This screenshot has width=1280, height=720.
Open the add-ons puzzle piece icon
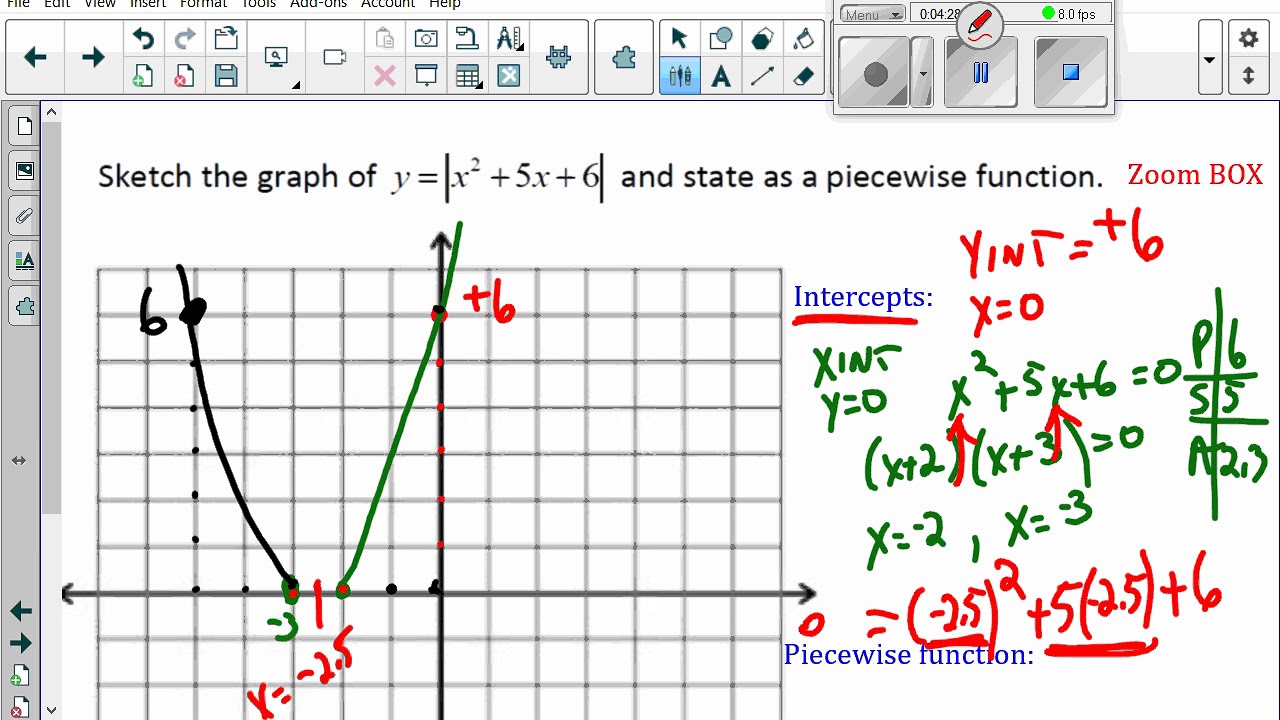click(x=624, y=58)
